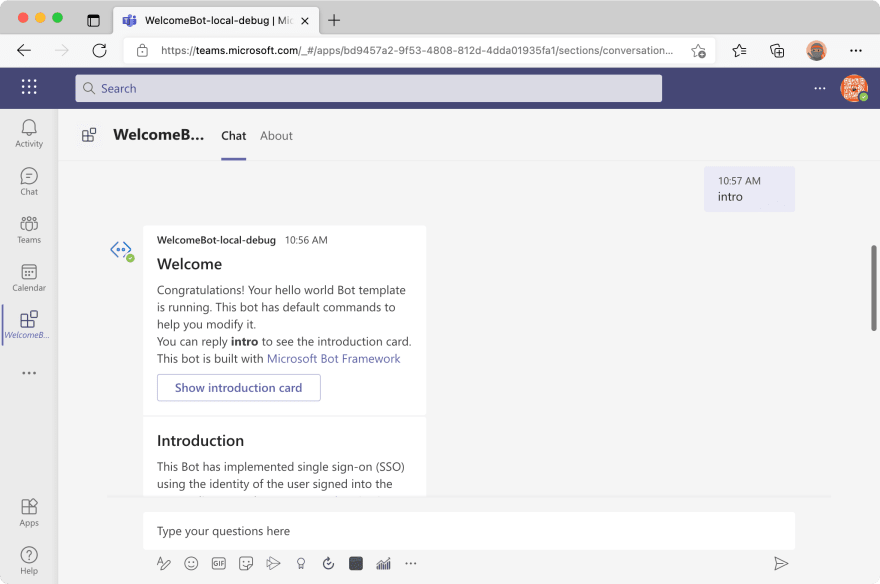The height and width of the screenshot is (584, 880).
Task: Open the browser profile avatar
Action: (x=816, y=51)
